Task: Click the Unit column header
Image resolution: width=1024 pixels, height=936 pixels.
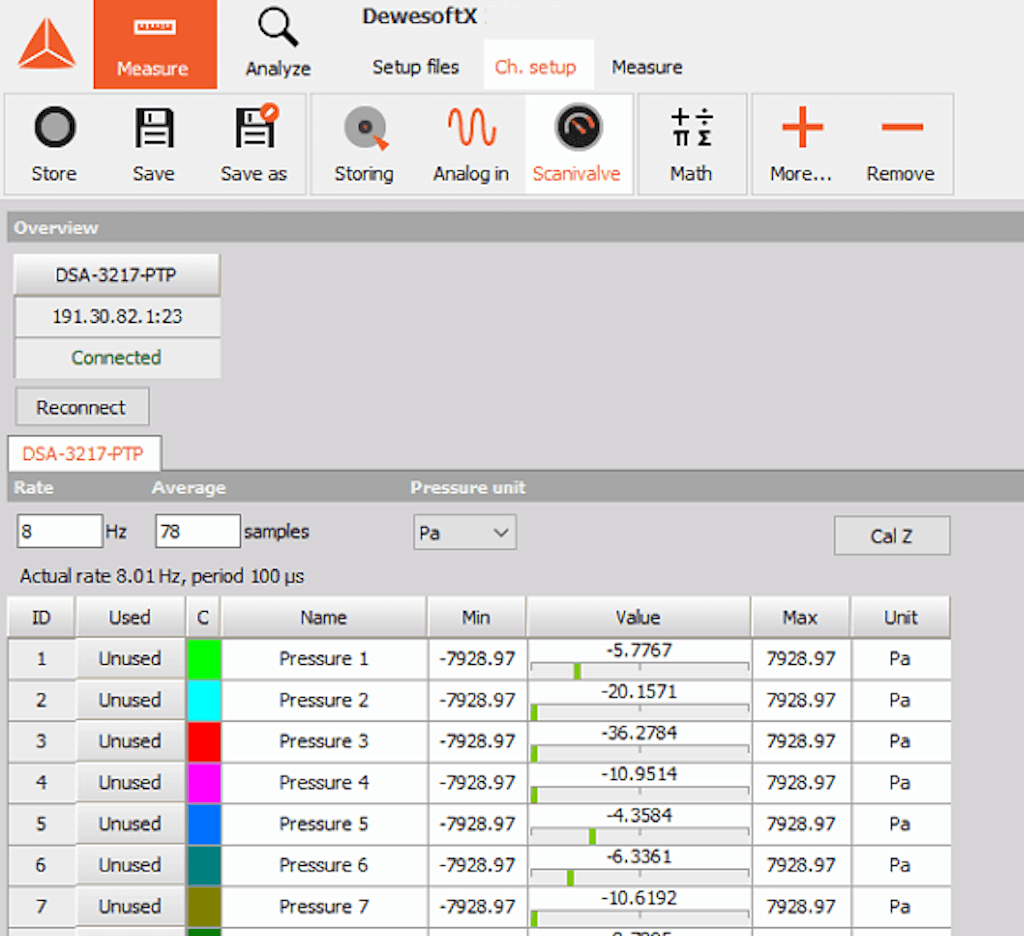Action: pos(901,617)
